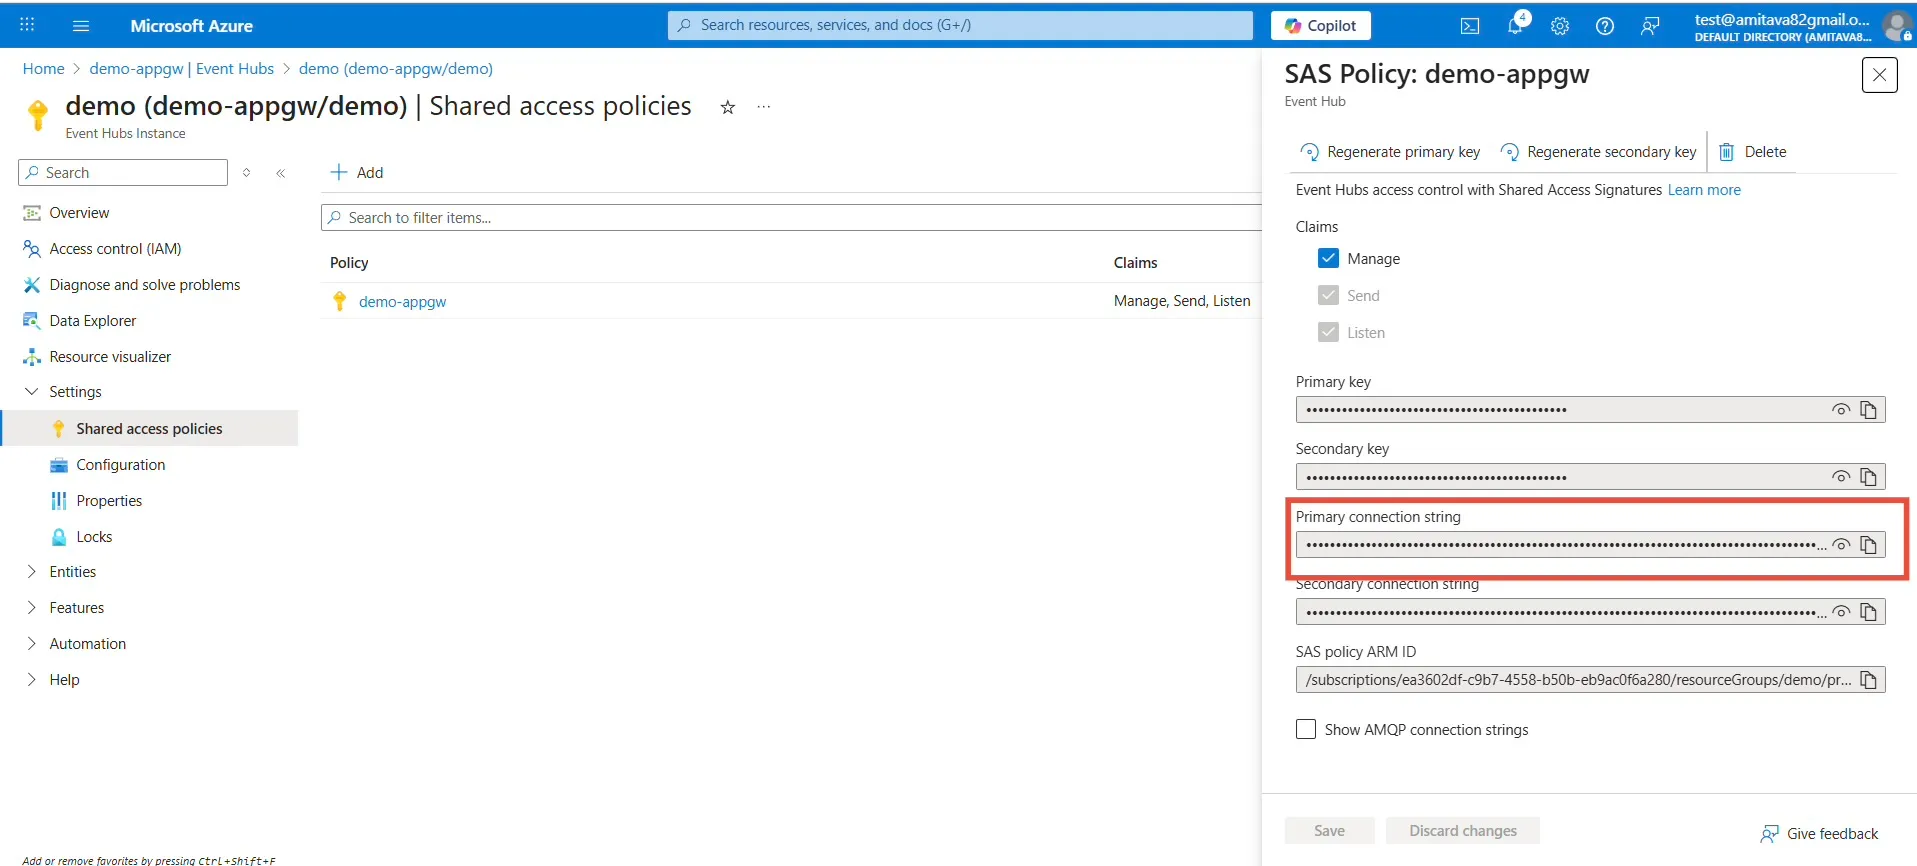
Task: Click the Policy column header
Action: [349, 263]
